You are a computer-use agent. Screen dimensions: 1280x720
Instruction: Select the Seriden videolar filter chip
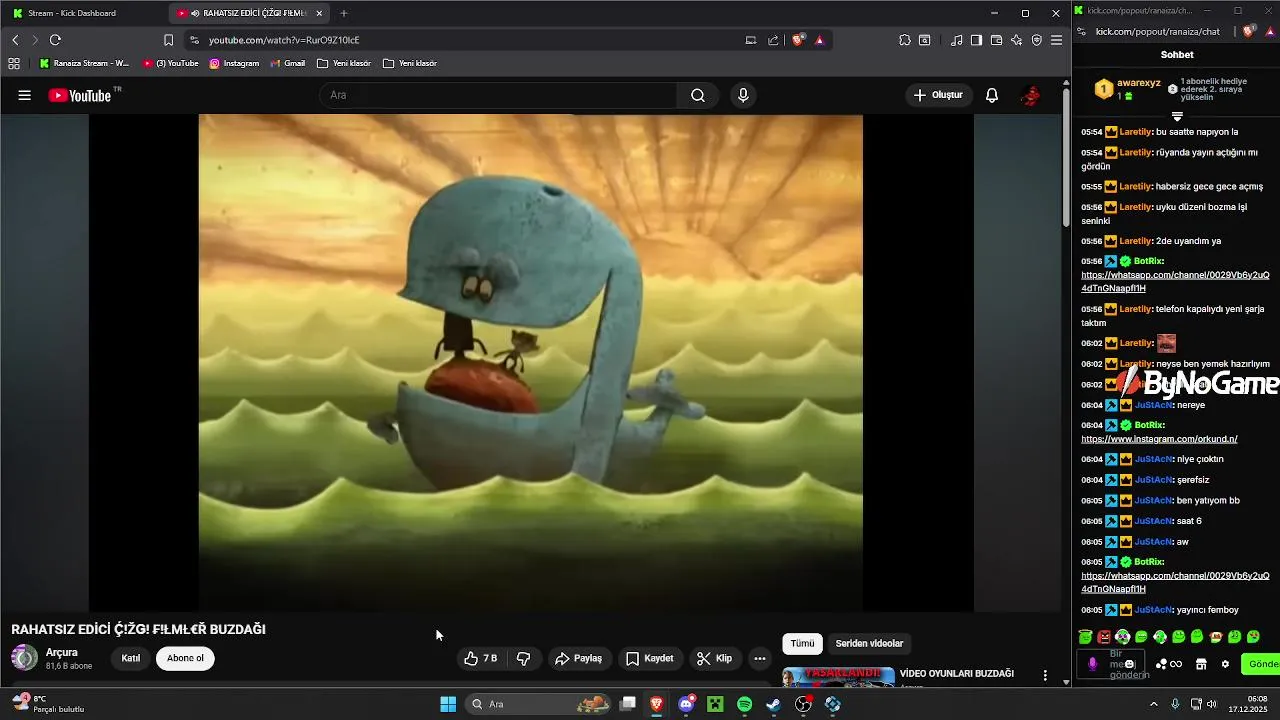[x=869, y=643]
